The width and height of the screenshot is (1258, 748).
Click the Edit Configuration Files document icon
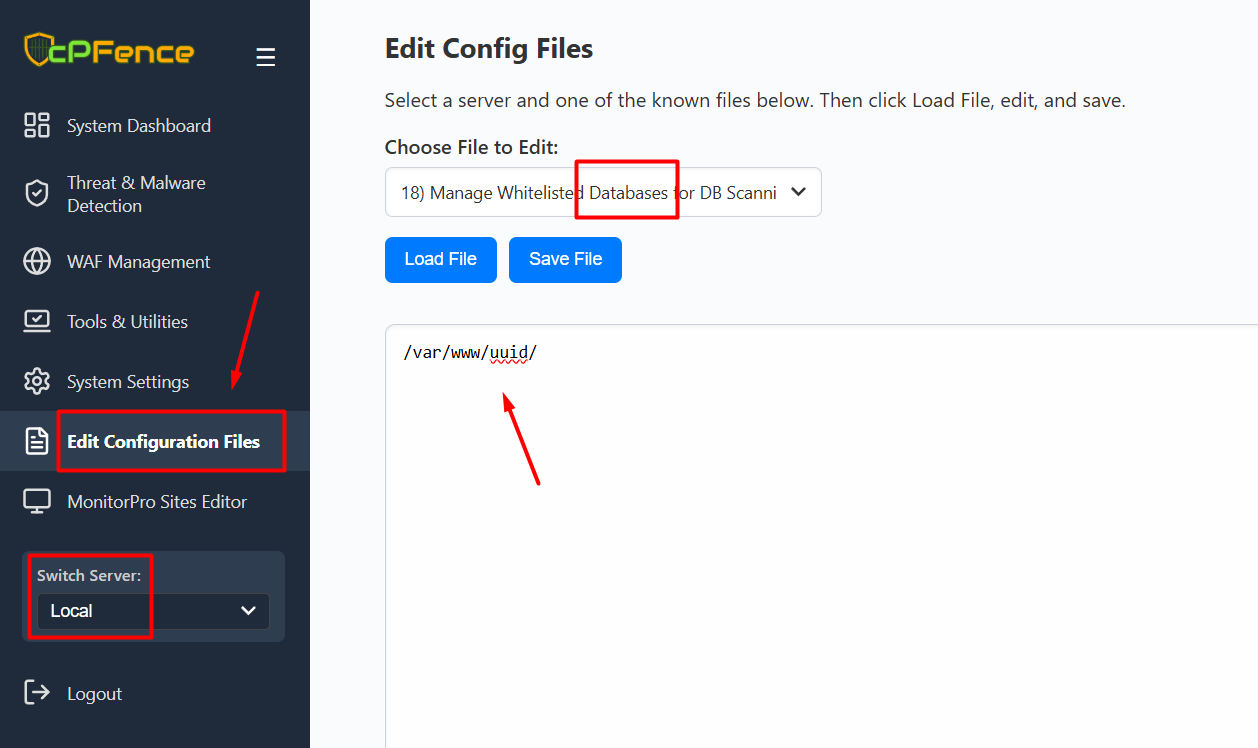pos(37,441)
